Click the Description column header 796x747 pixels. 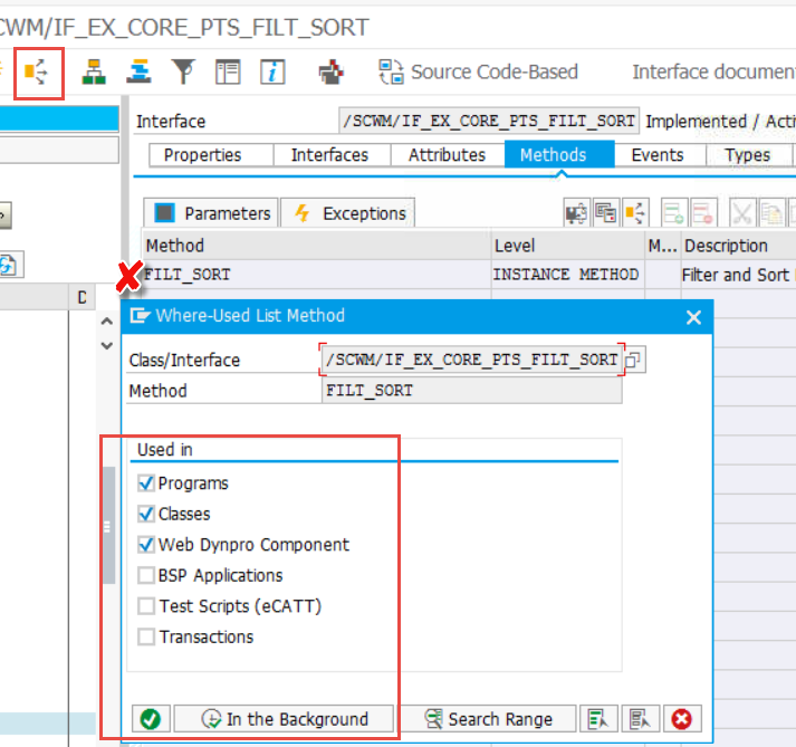coord(738,246)
